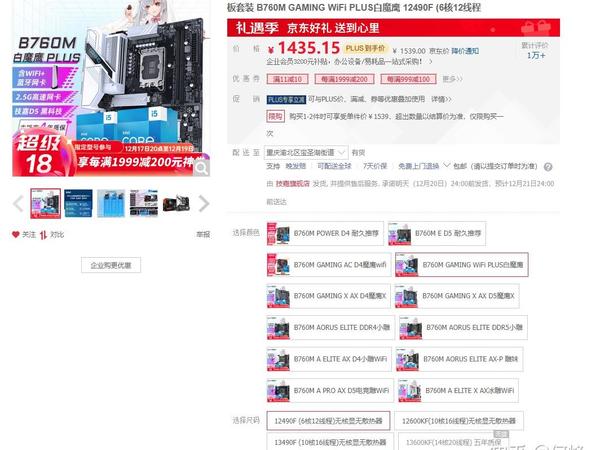Open the main B760M product image
The height and width of the screenshot is (450, 600).
[111, 88]
